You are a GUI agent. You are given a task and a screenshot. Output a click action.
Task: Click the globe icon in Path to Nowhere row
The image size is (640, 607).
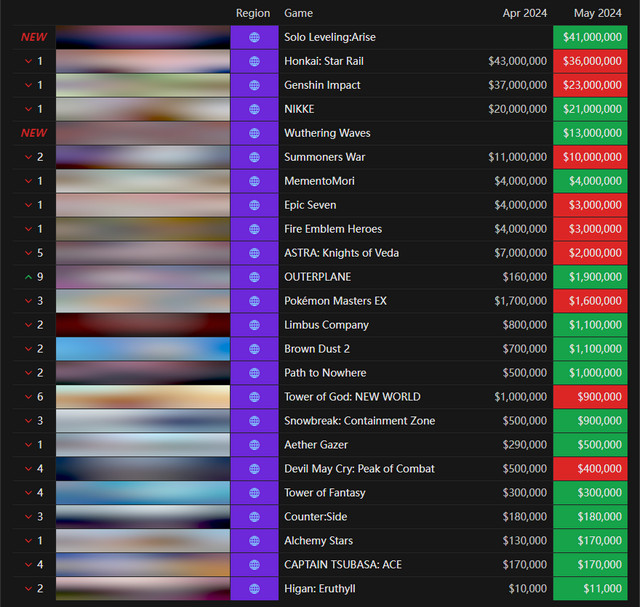click(254, 373)
